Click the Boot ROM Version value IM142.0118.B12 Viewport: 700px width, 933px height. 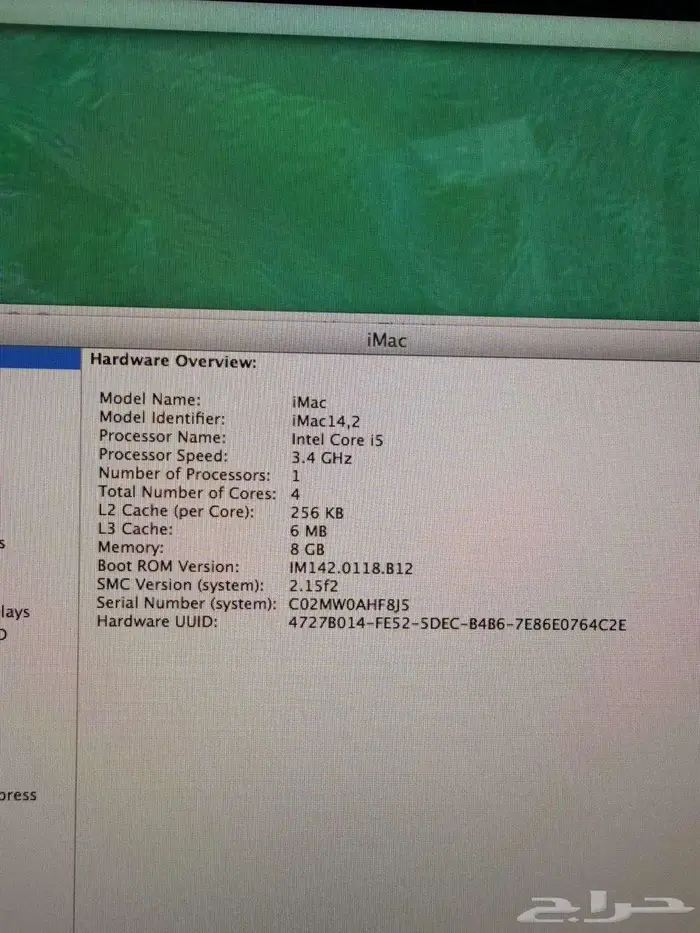click(x=350, y=567)
